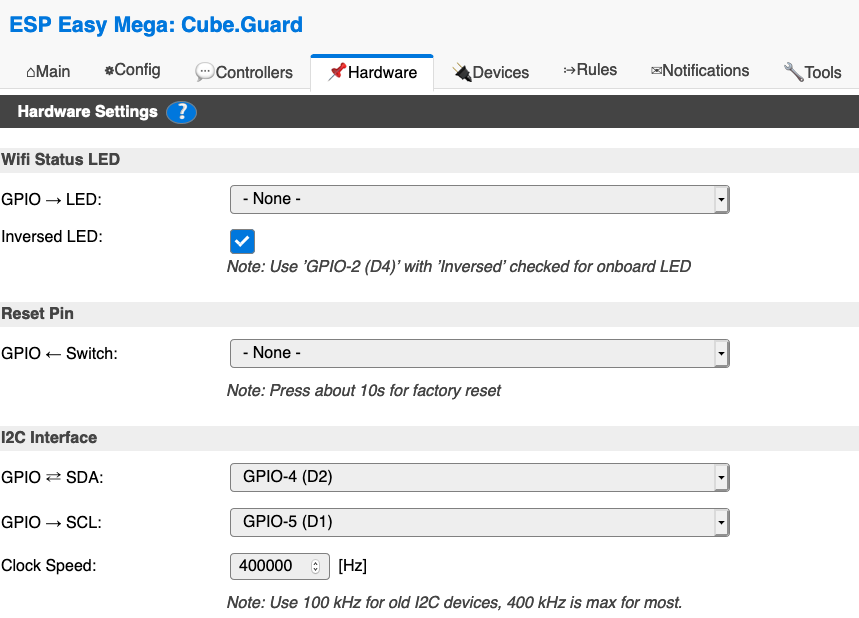859x618 pixels.
Task: Click the Clock Speed input field
Action: [269, 566]
